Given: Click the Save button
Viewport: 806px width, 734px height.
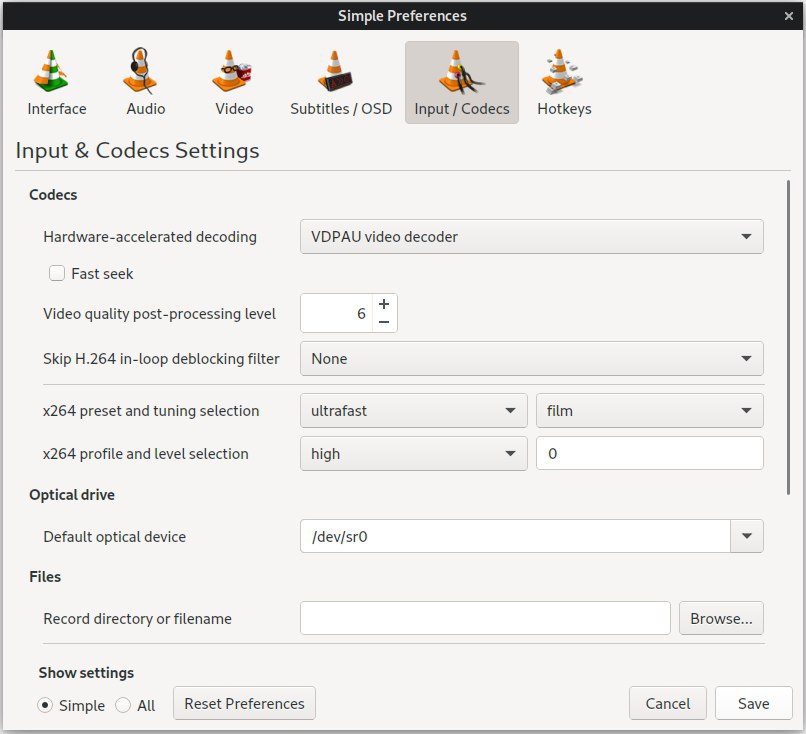Looking at the screenshot, I should [753, 703].
